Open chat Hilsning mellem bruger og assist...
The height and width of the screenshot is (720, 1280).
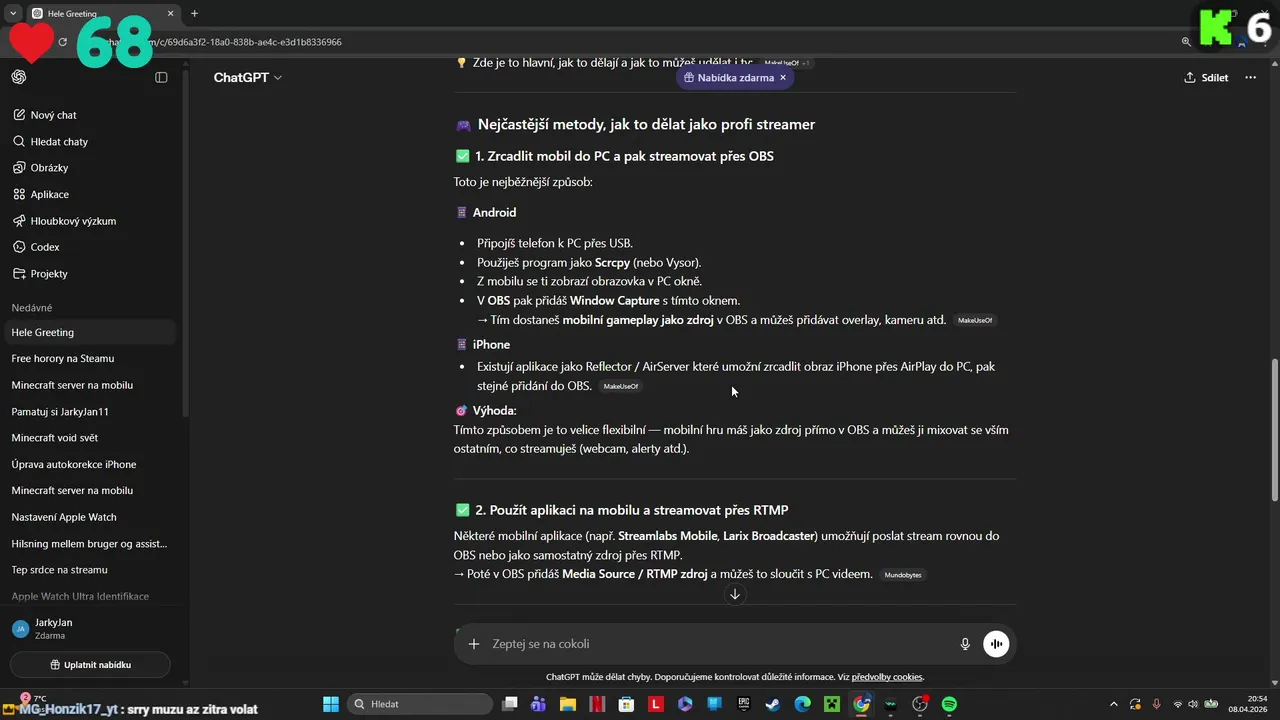[x=90, y=544]
